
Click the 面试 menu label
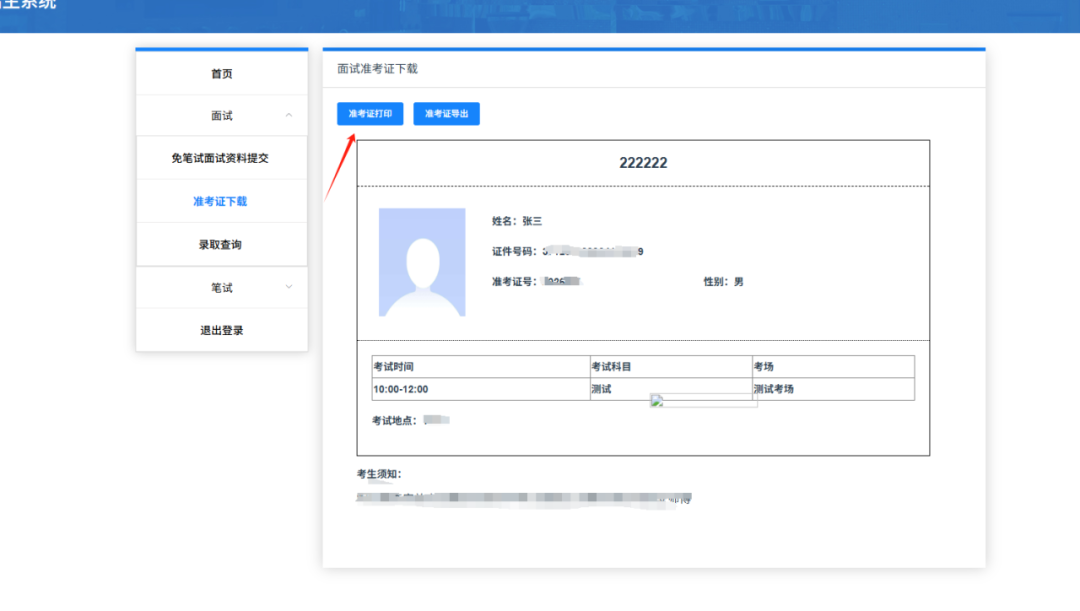pyautogui.click(x=221, y=116)
